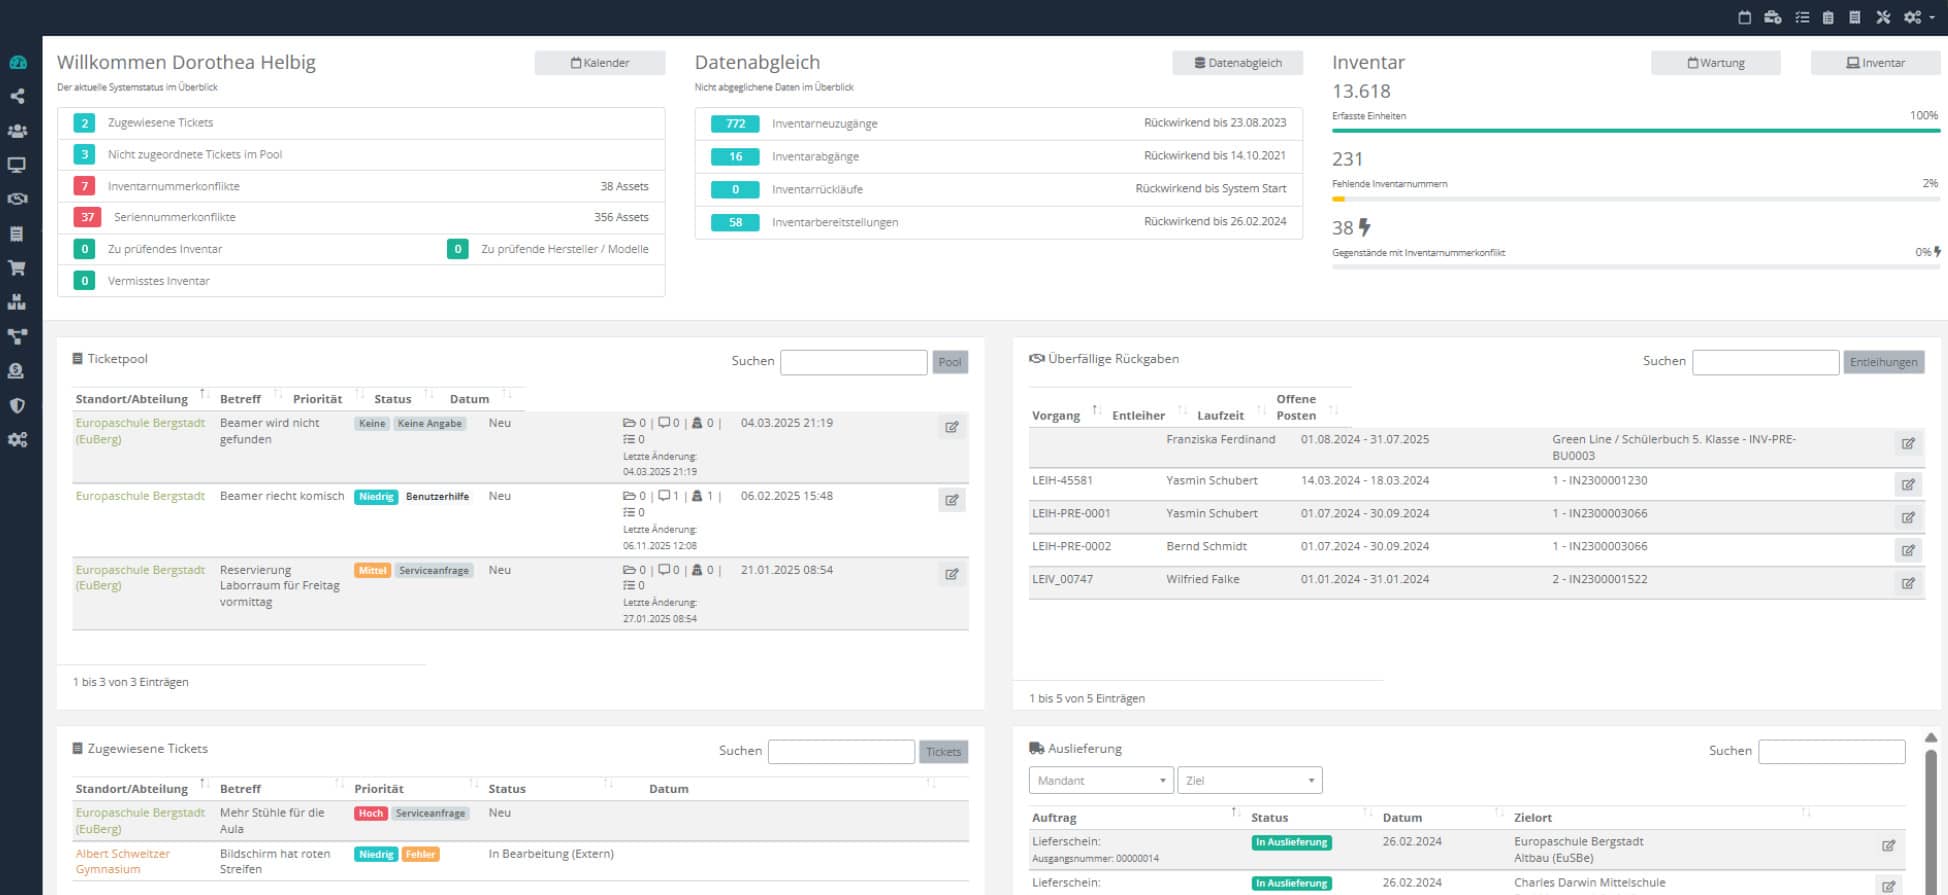1948x895 pixels.
Task: Open the '37' Seriennummerkonflikte badge
Action: coord(87,217)
